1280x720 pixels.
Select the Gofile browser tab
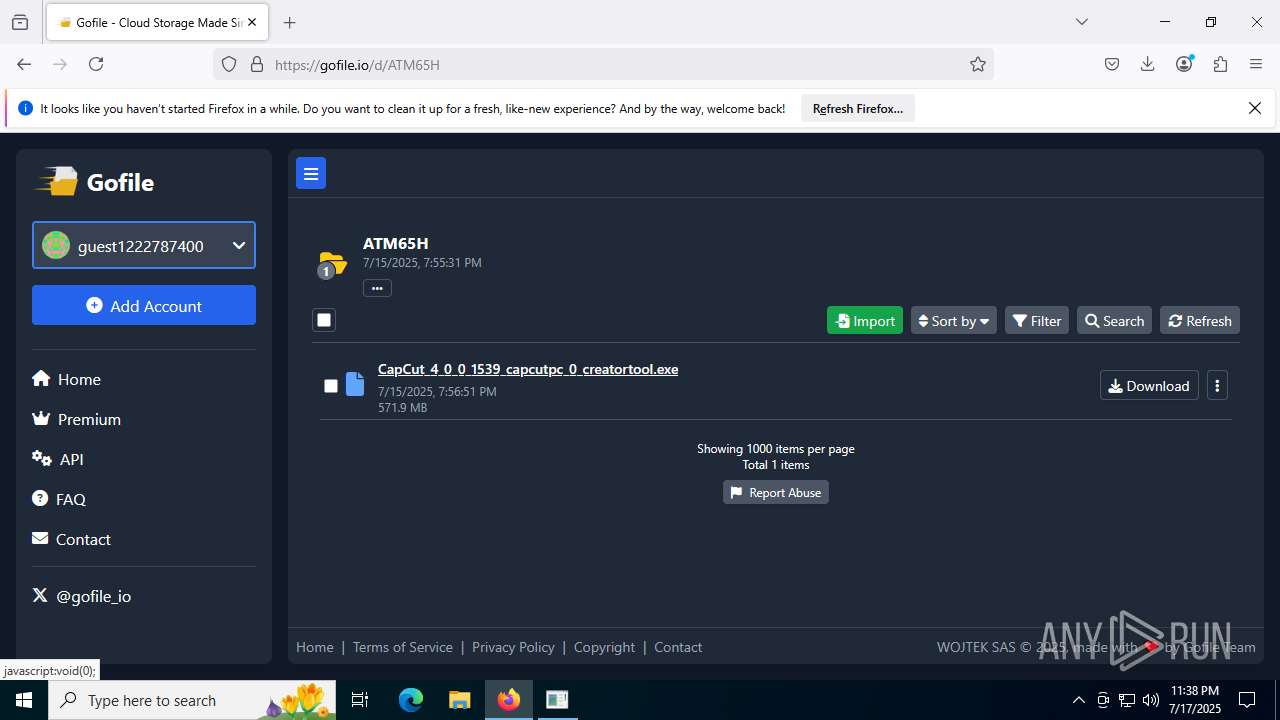[x=156, y=22]
